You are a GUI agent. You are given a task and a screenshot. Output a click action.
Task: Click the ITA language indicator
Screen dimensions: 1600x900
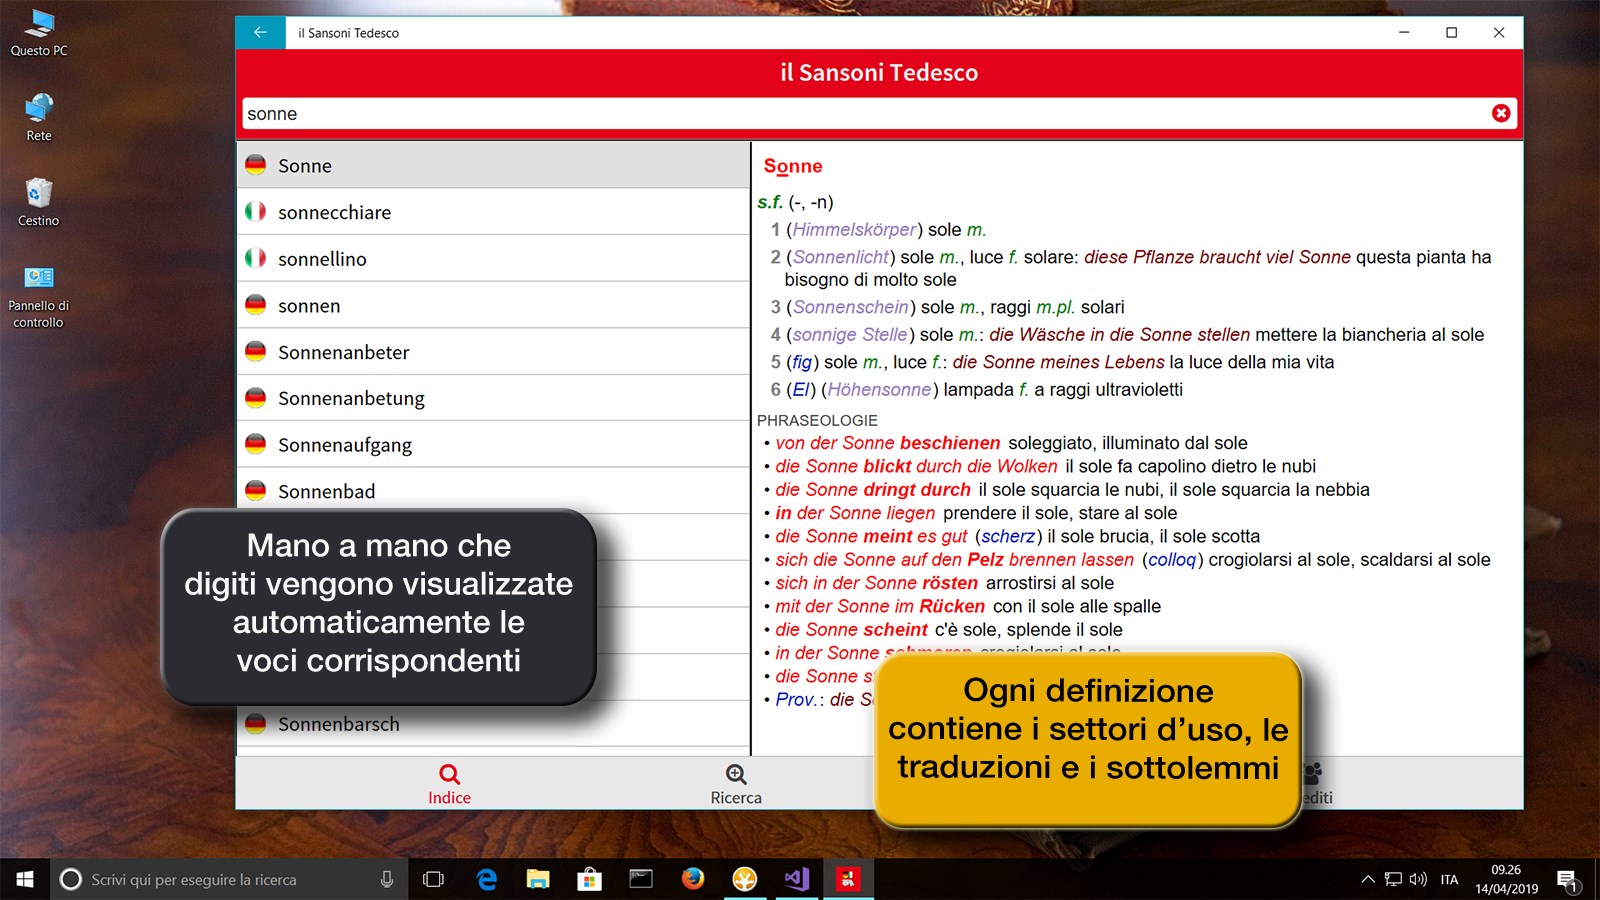tap(1449, 880)
